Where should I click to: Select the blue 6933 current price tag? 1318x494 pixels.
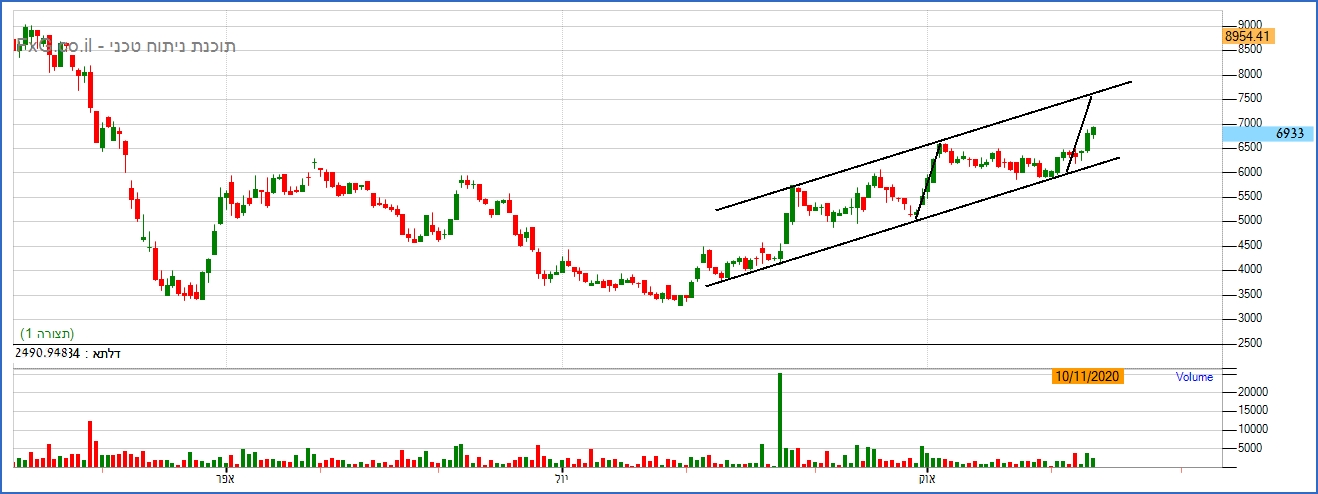[x=1268, y=133]
